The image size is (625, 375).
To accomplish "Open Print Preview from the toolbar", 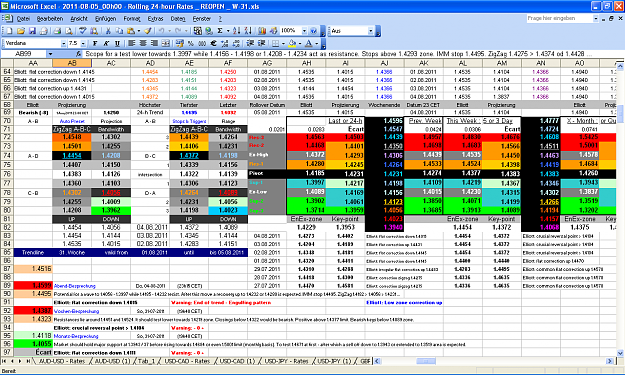I will [x=69, y=31].
